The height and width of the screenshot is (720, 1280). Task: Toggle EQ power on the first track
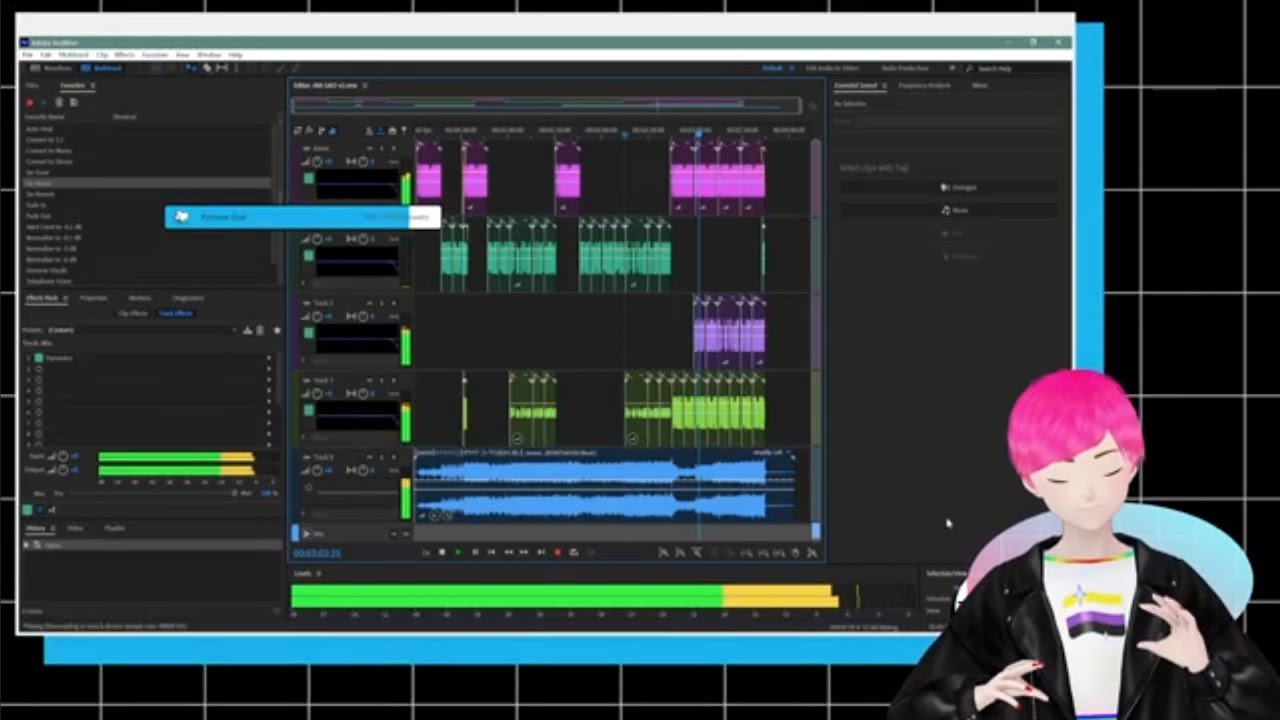(309, 178)
